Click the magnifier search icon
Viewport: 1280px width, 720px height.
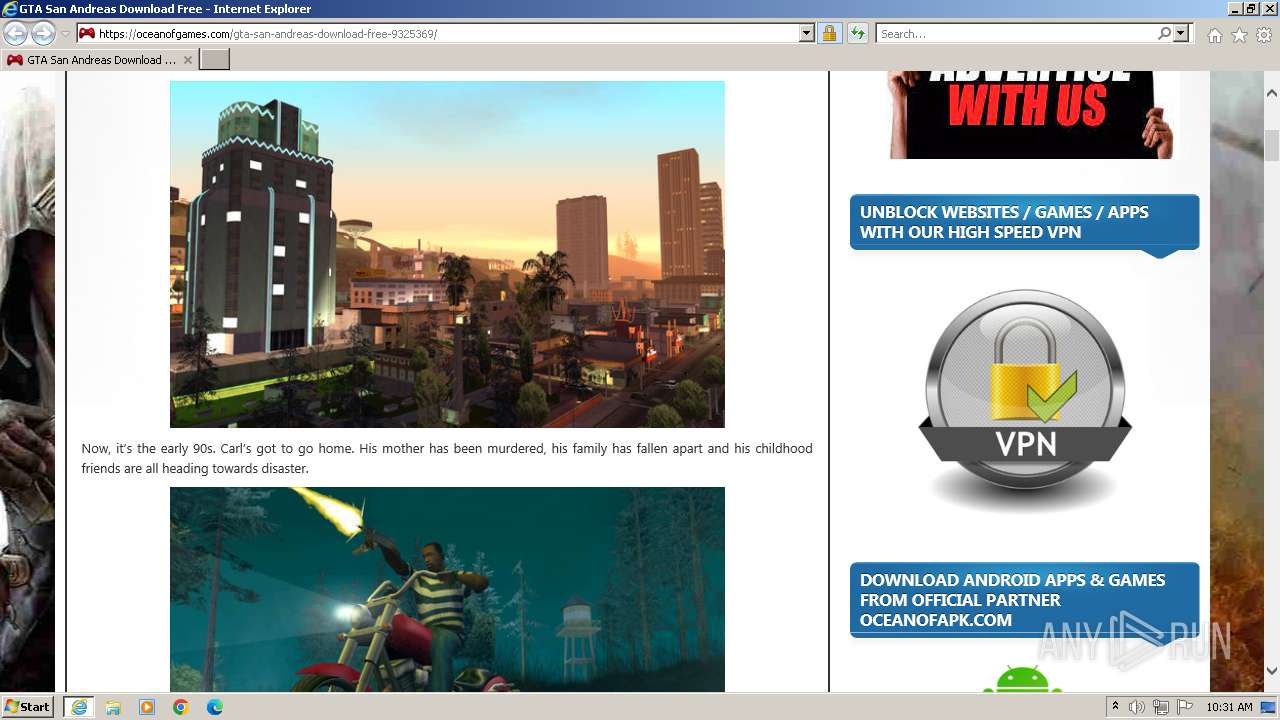[x=1164, y=34]
